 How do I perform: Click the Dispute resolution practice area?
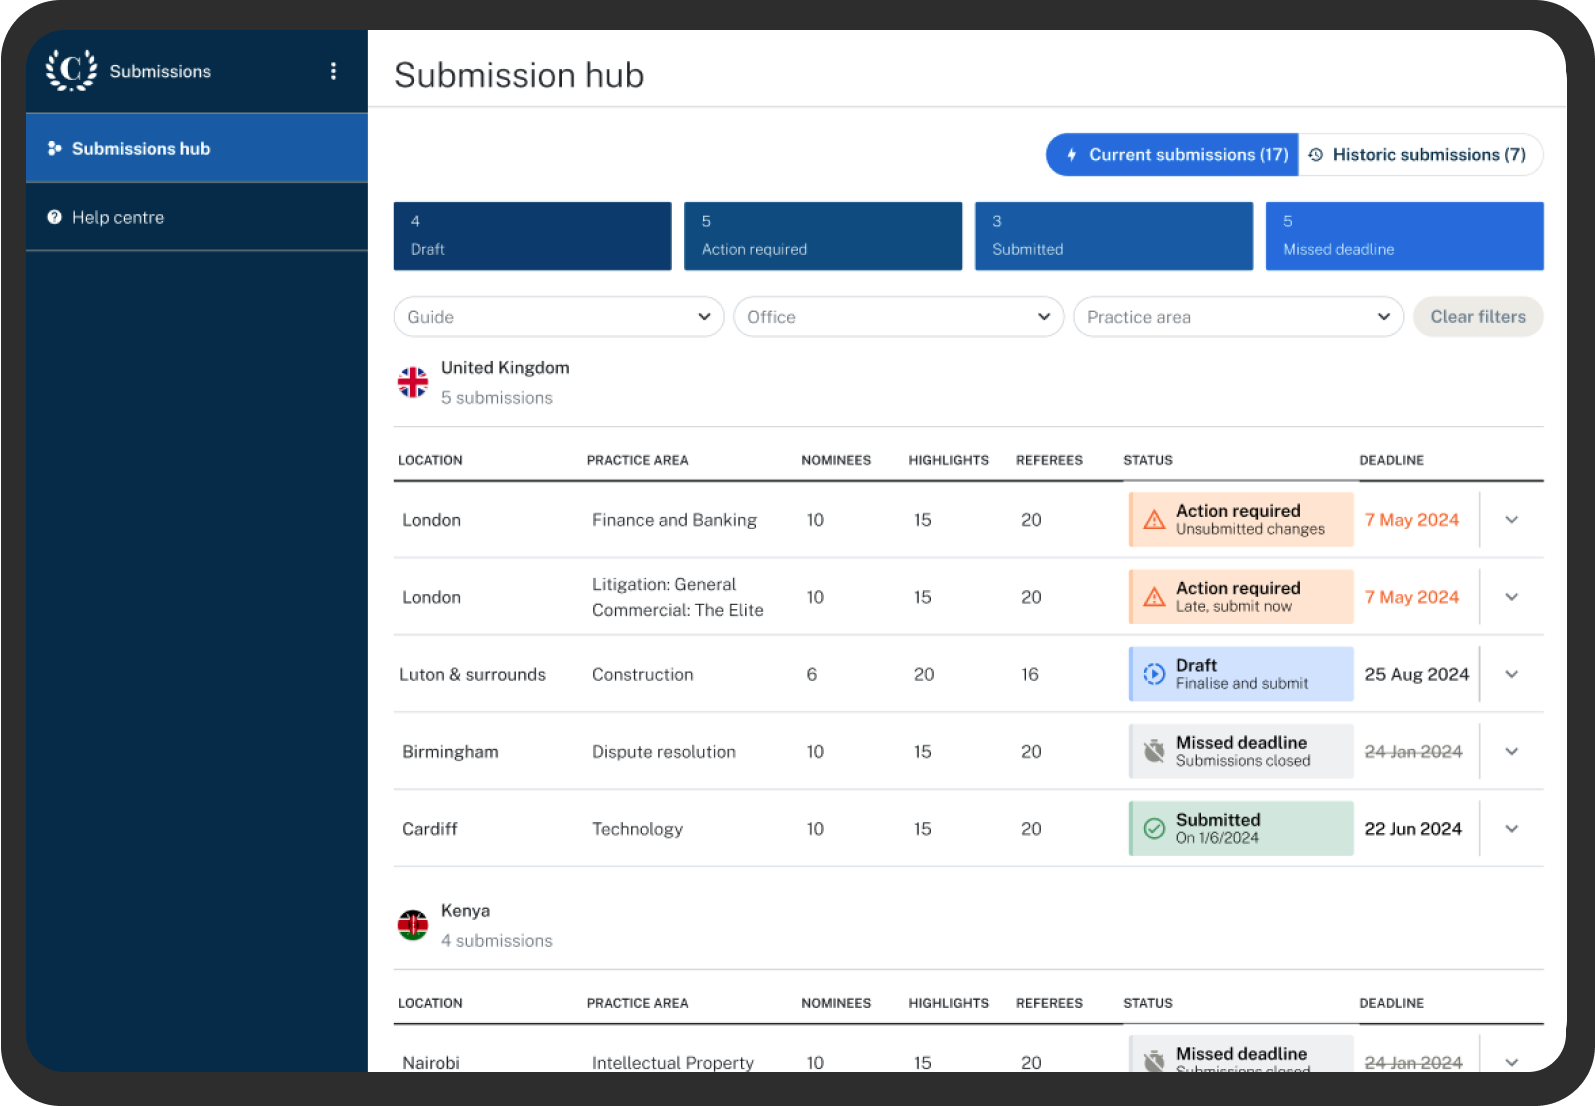(664, 752)
